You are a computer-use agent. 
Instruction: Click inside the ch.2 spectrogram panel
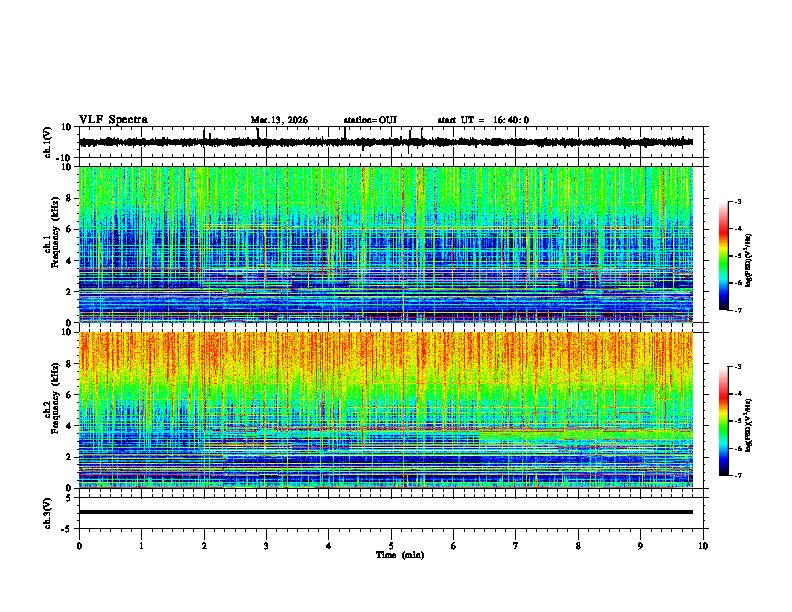(x=386, y=410)
